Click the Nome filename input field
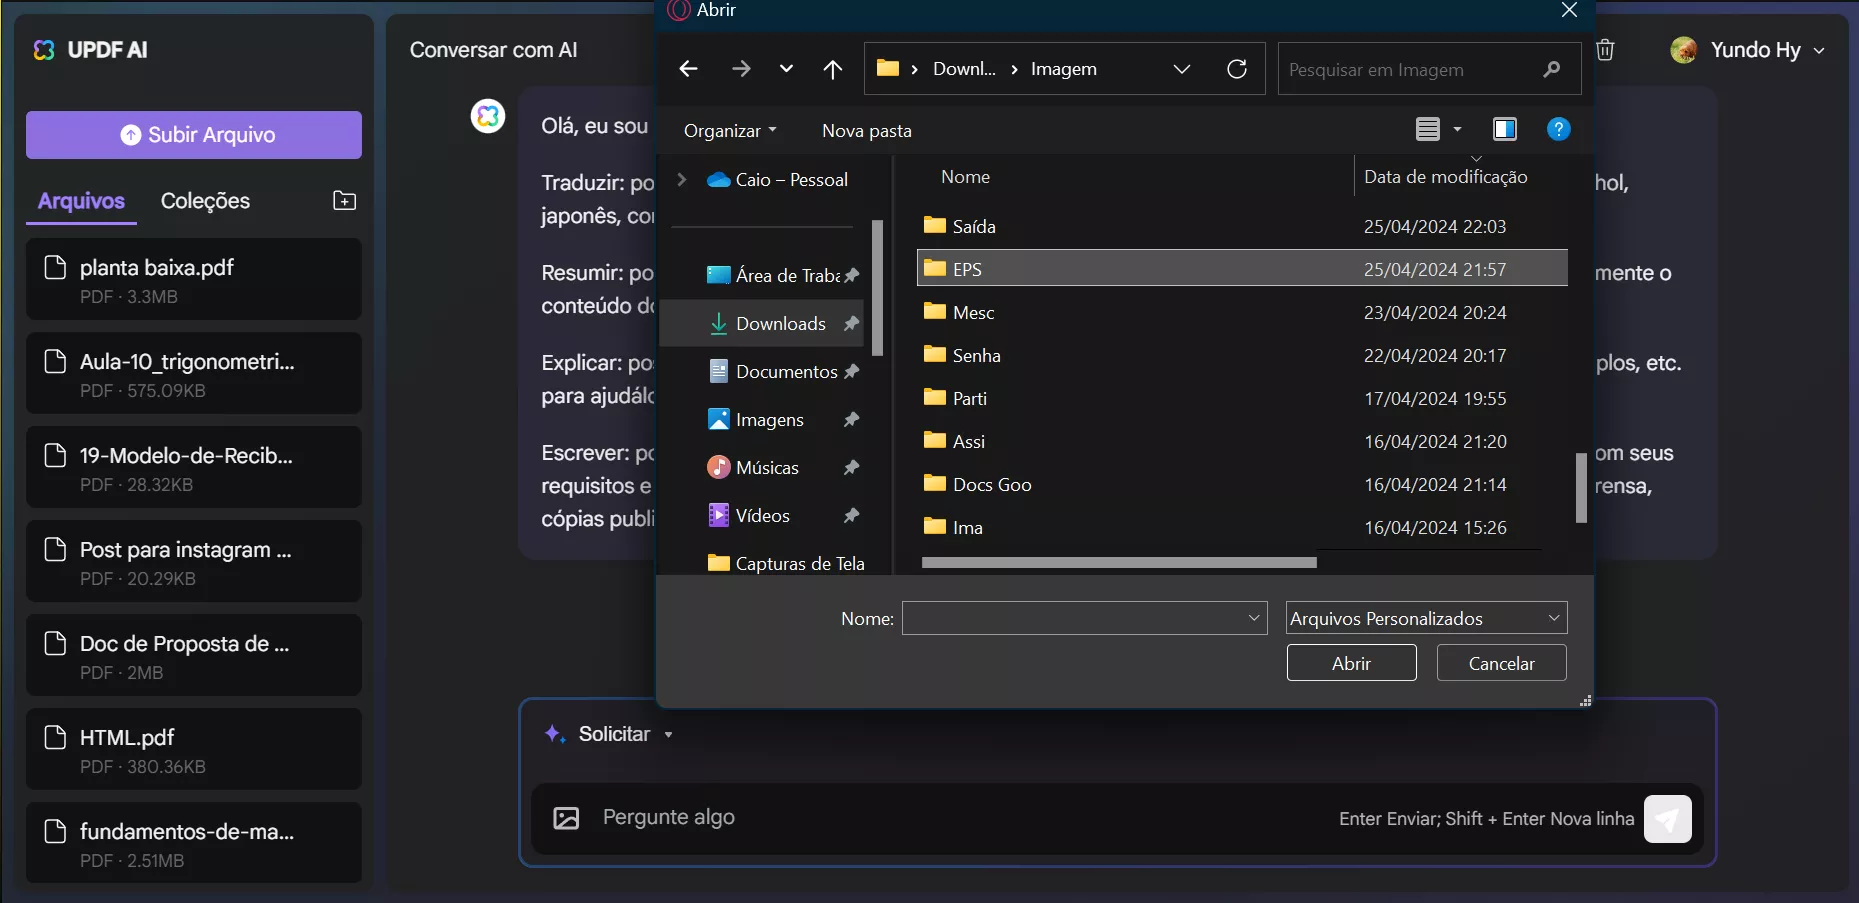The width and height of the screenshot is (1859, 903). click(1074, 618)
